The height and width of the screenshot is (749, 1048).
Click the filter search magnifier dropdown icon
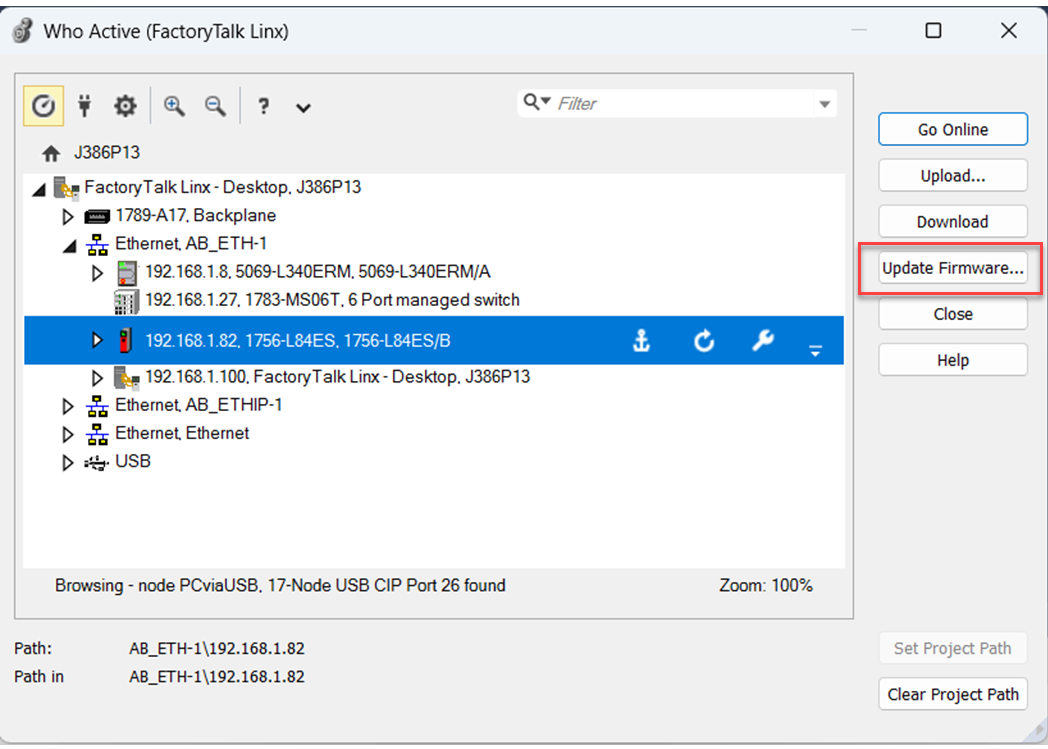pos(537,102)
